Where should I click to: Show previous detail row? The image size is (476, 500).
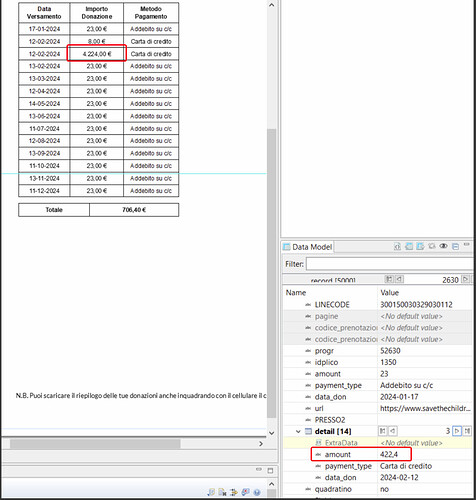(393, 431)
